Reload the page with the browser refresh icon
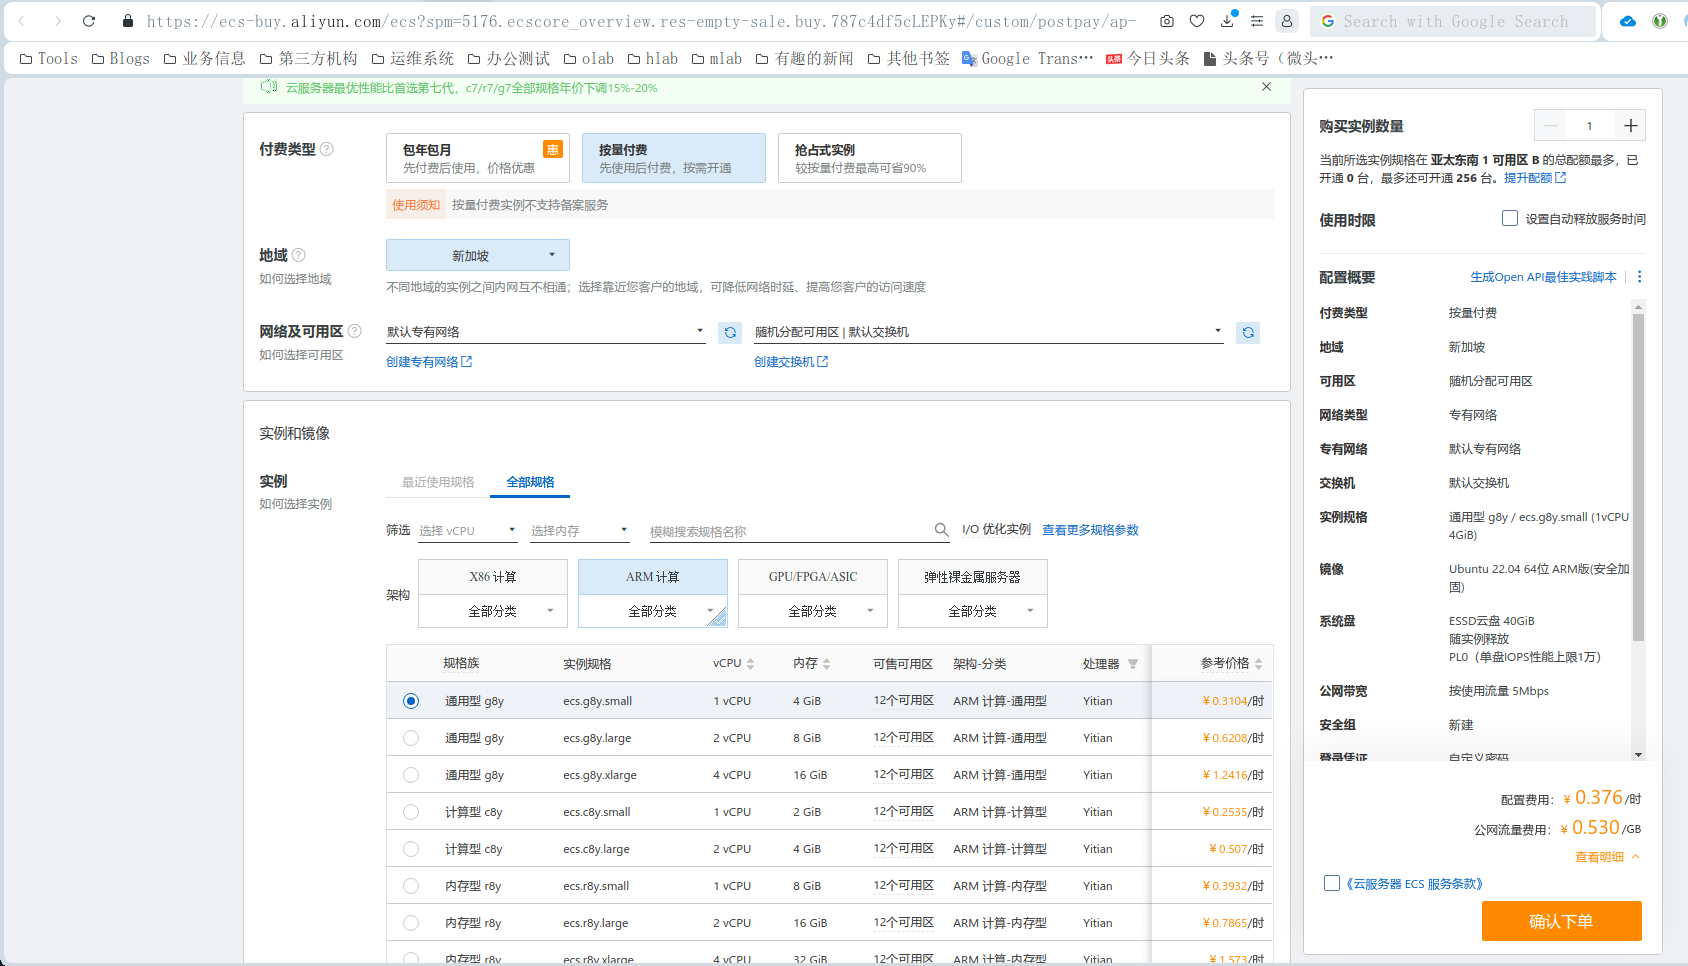The height and width of the screenshot is (966, 1688). pyautogui.click(x=89, y=21)
